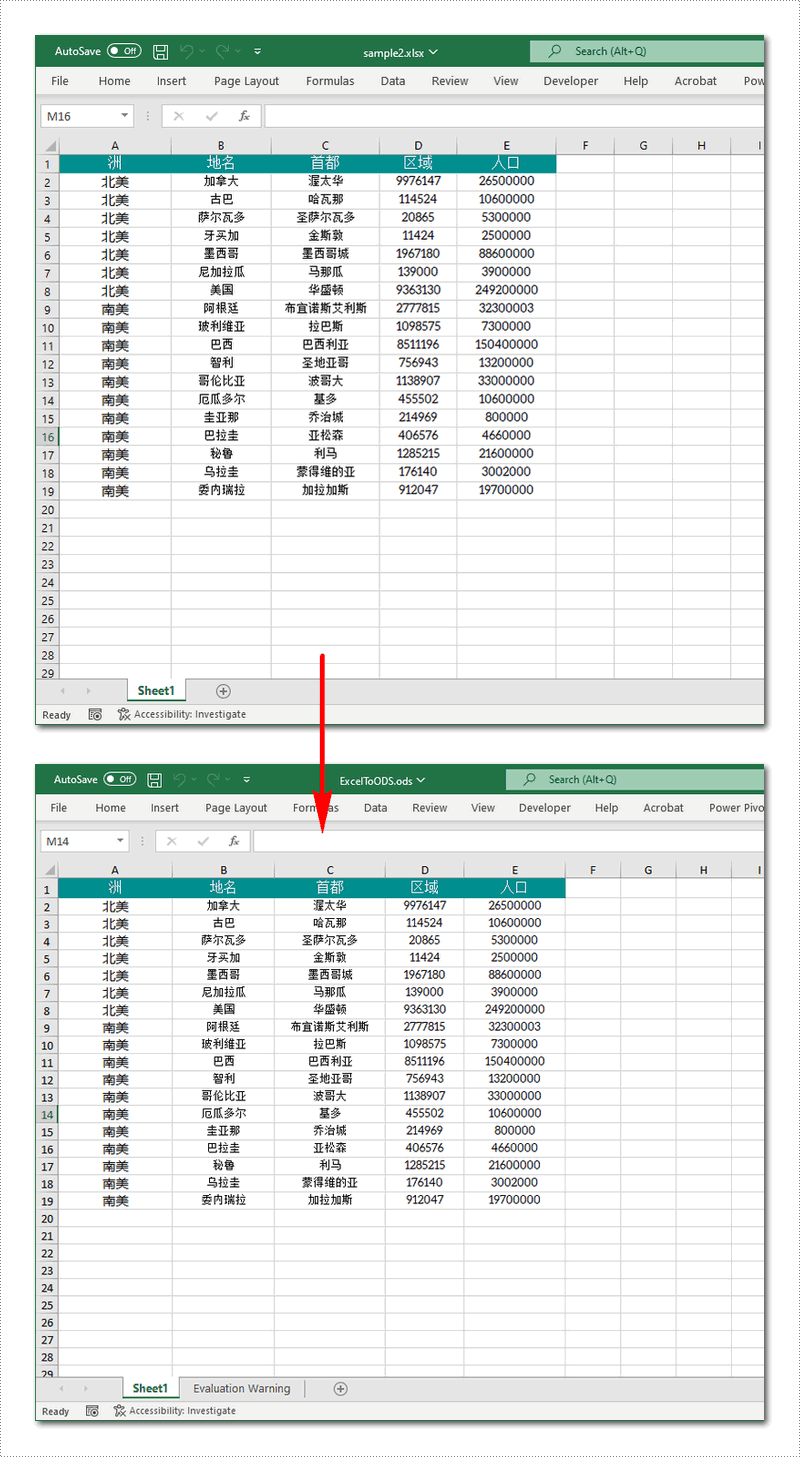Screen dimensions: 800x1457
Task: Click formula bar input in ExcelToODS.ods window
Action: pos(509,841)
